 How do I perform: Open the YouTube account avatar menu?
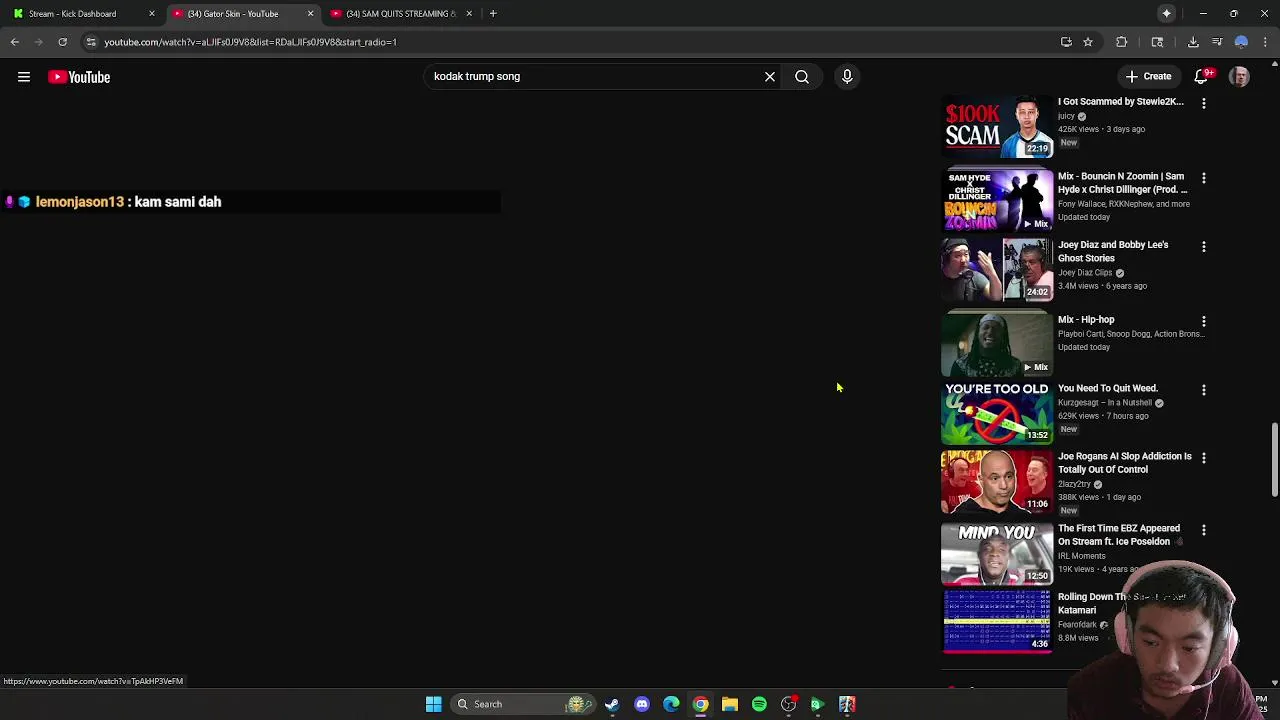[1239, 76]
